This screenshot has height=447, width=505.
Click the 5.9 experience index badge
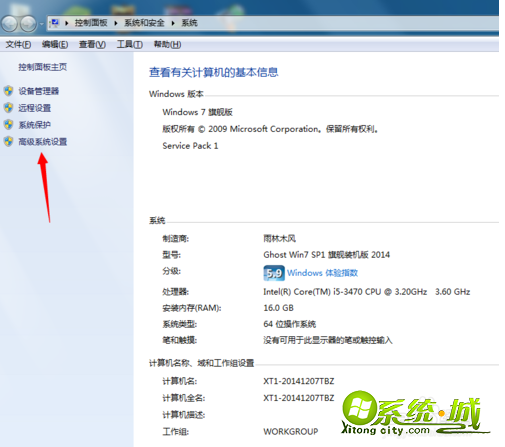pos(274,273)
